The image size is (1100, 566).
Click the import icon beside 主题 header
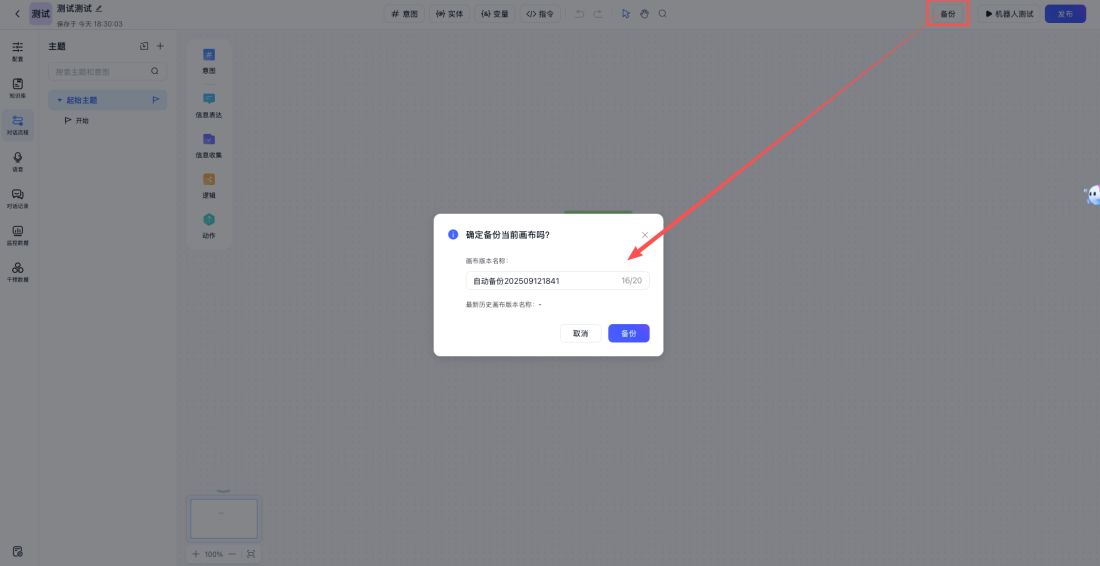[x=144, y=46]
